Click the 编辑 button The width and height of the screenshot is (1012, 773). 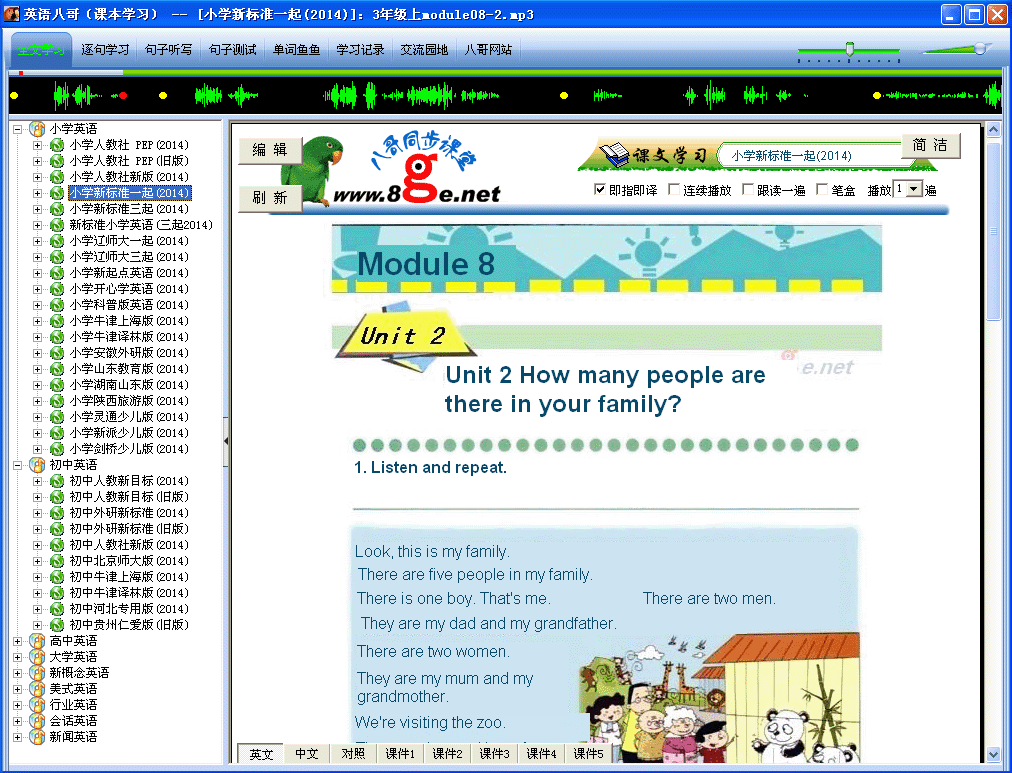(x=270, y=150)
